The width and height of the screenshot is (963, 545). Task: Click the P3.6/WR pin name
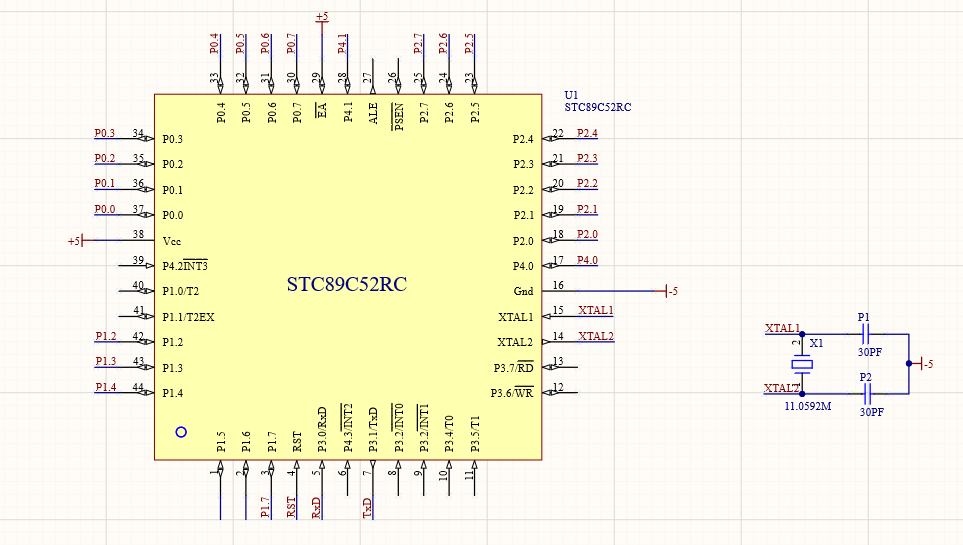point(512,393)
